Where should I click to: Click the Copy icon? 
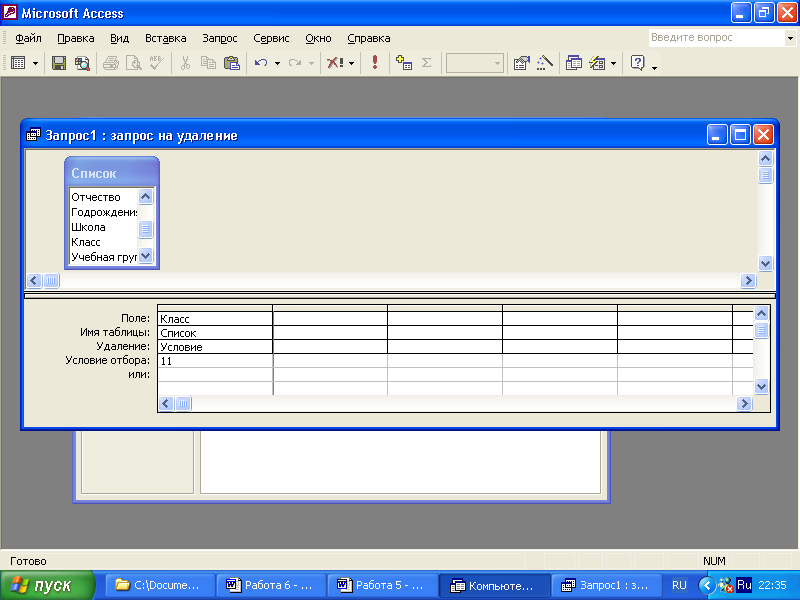coord(208,63)
